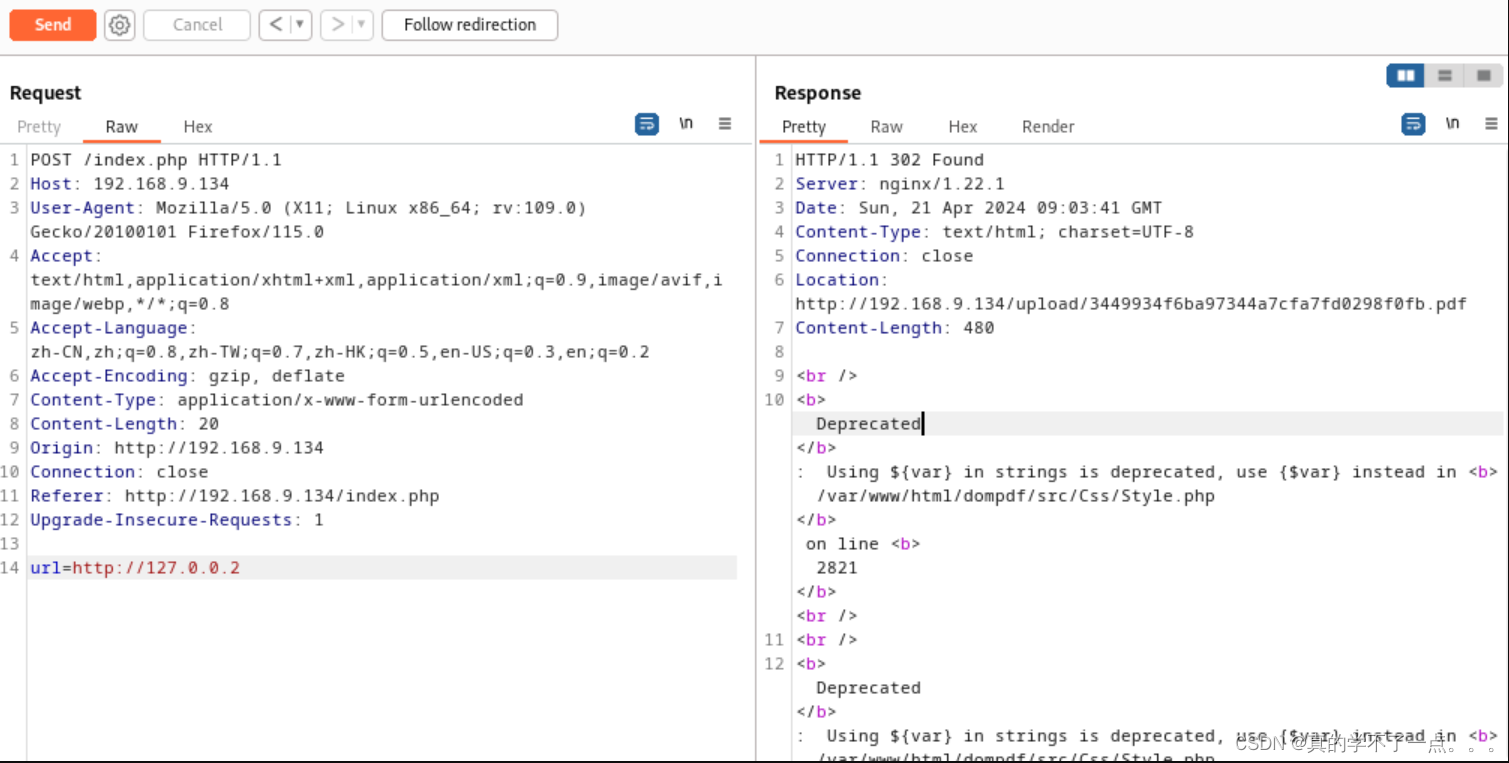Switch to the Render tab in Response
Image resolution: width=1509 pixels, height=763 pixels.
pyautogui.click(x=1048, y=126)
